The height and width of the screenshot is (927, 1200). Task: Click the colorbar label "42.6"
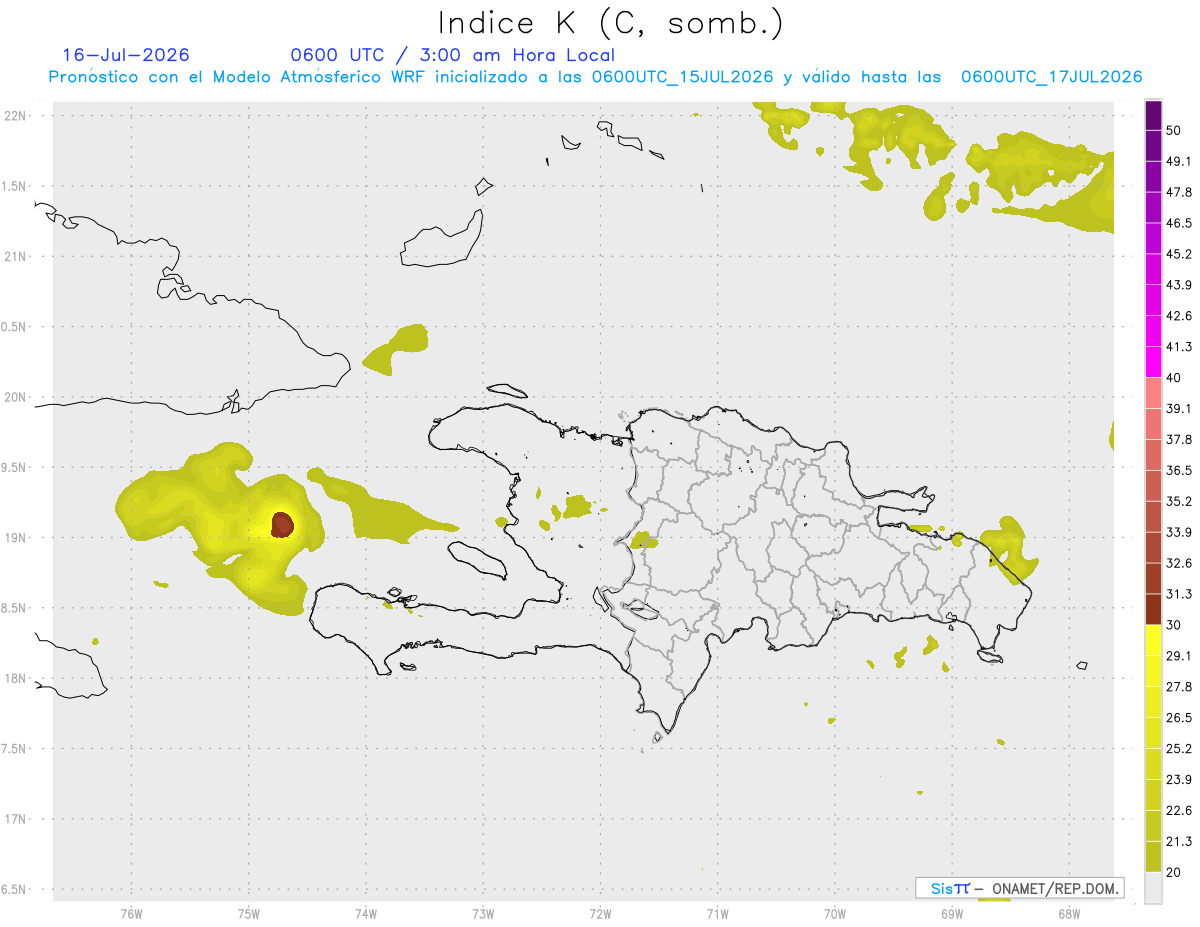click(x=1179, y=317)
